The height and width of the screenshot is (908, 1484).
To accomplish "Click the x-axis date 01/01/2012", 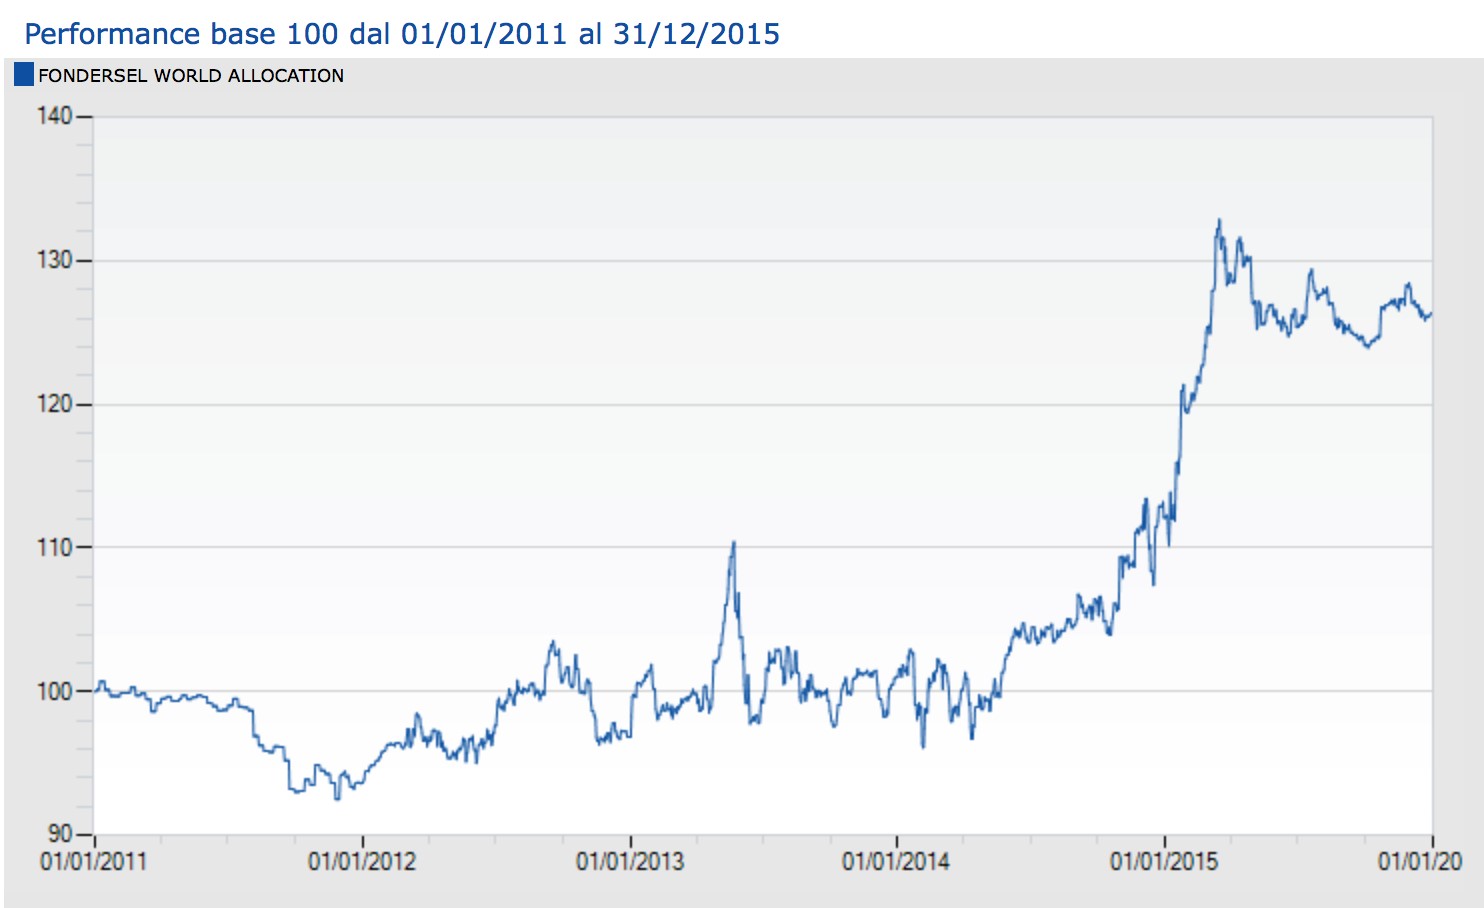I will coord(362,861).
